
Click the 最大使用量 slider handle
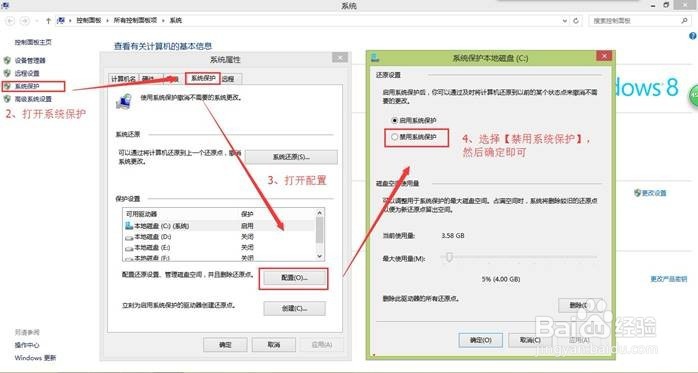pyautogui.click(x=450, y=257)
